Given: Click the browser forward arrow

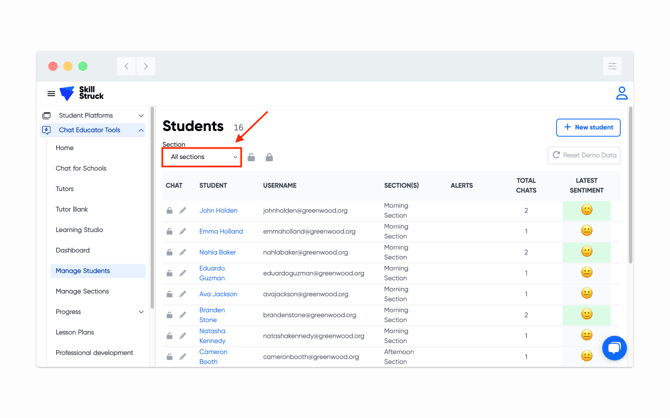Looking at the screenshot, I should point(146,66).
